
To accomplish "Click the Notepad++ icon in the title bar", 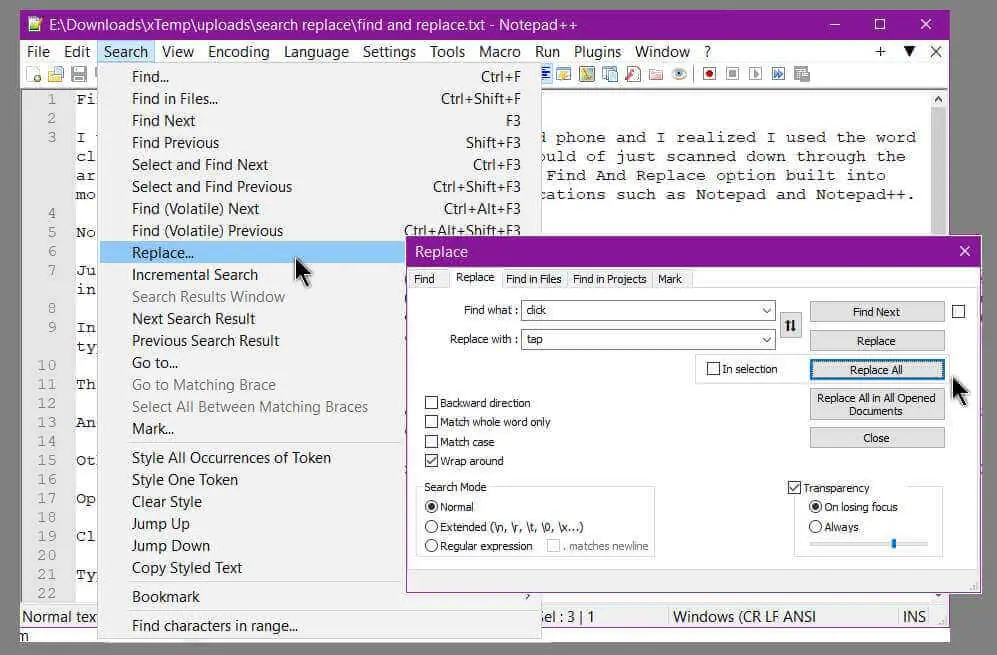I will click(35, 24).
